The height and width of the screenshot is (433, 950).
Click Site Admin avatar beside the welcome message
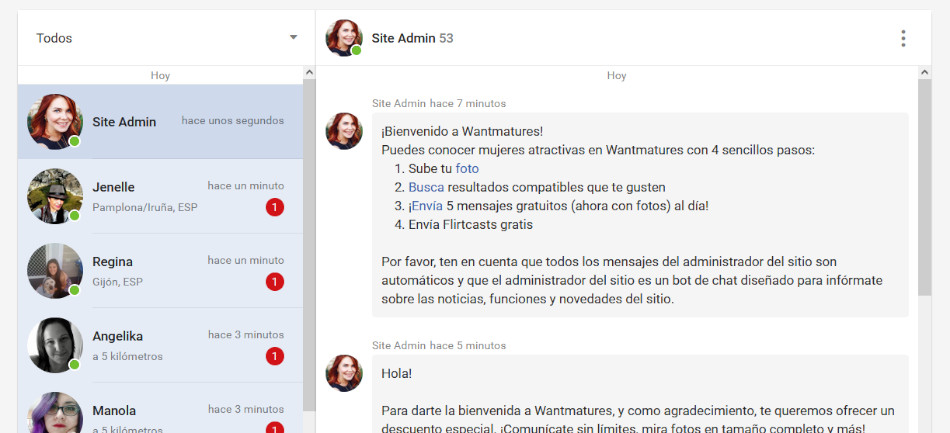[344, 131]
